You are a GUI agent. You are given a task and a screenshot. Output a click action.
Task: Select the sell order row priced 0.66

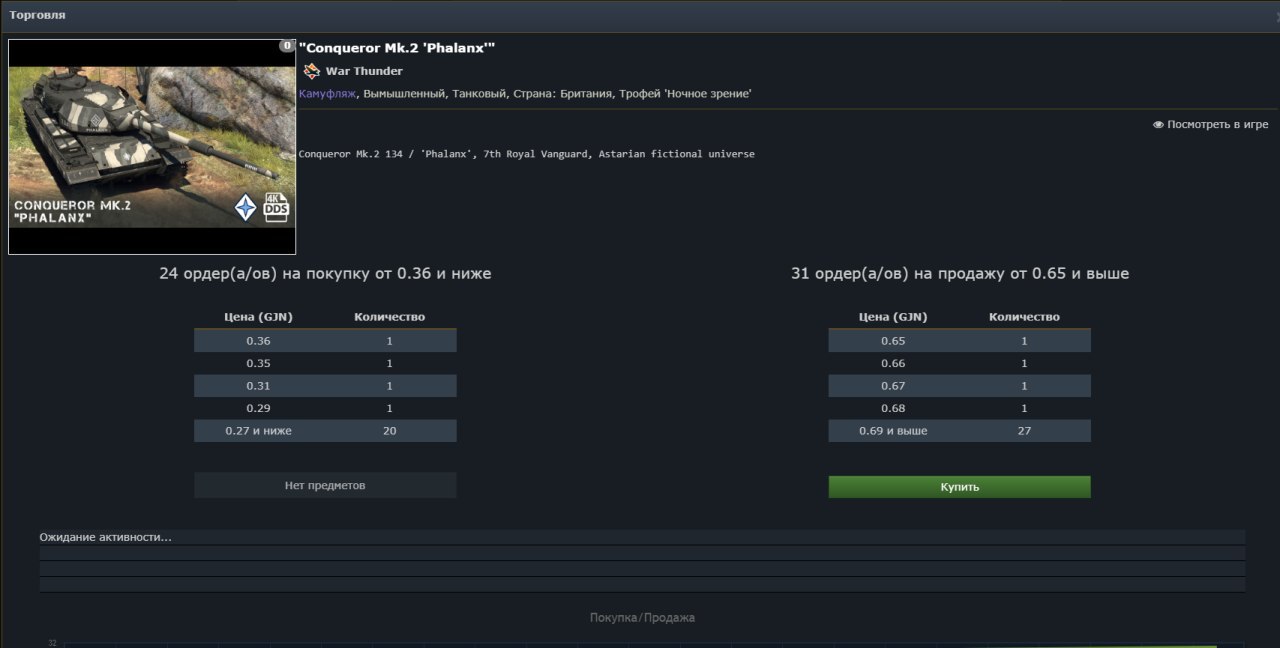pos(959,363)
